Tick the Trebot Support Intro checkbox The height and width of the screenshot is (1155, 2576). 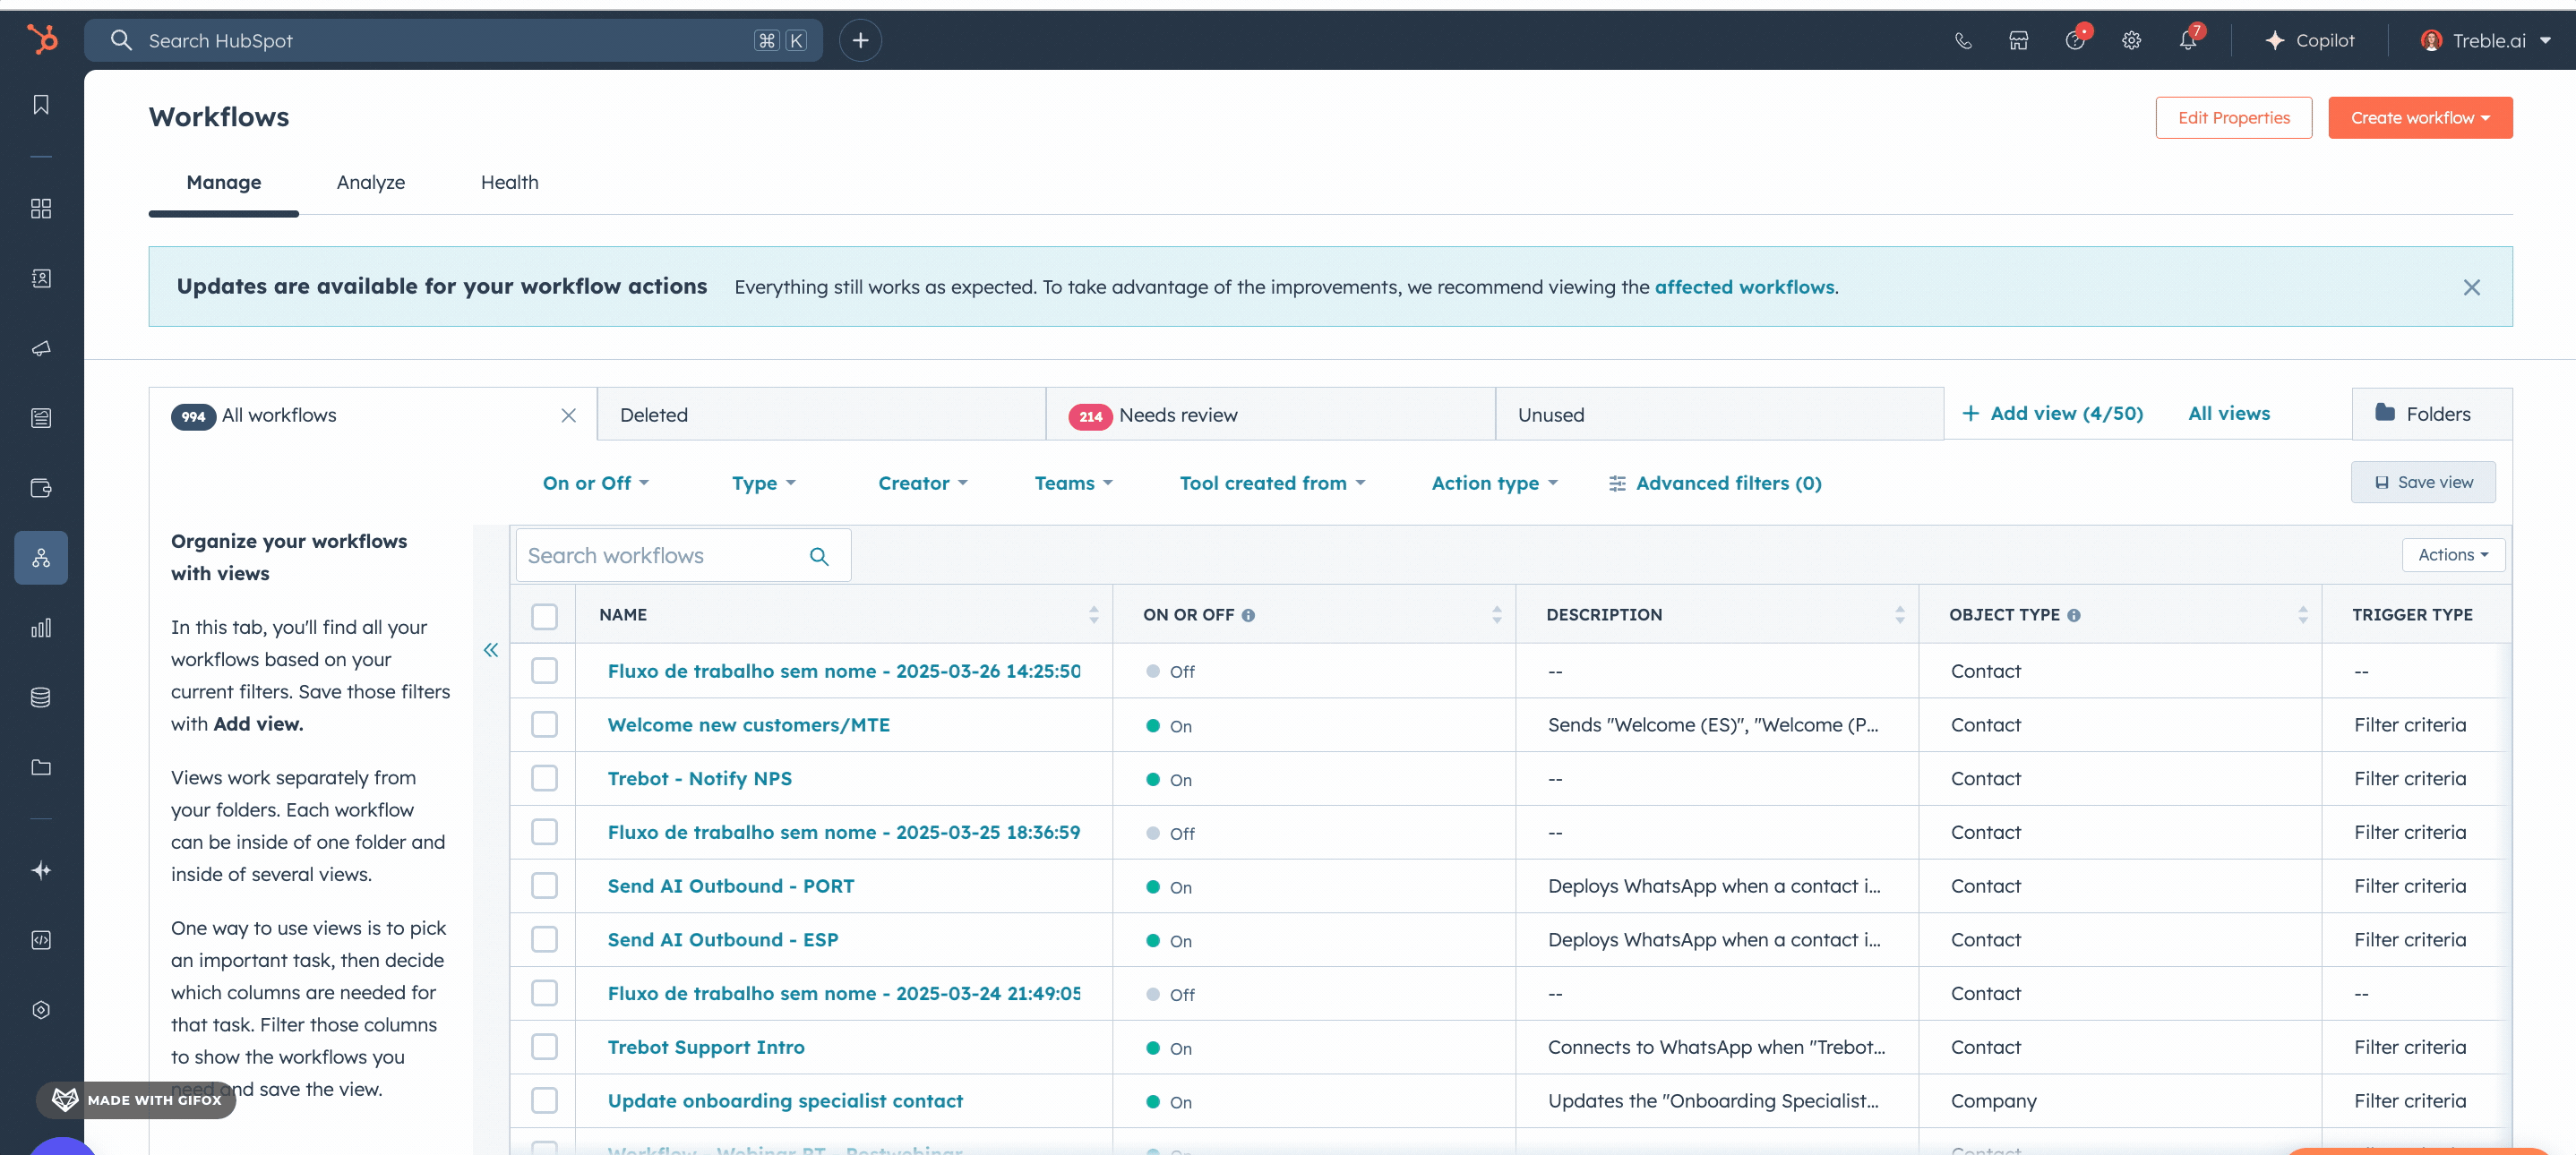(x=544, y=1047)
